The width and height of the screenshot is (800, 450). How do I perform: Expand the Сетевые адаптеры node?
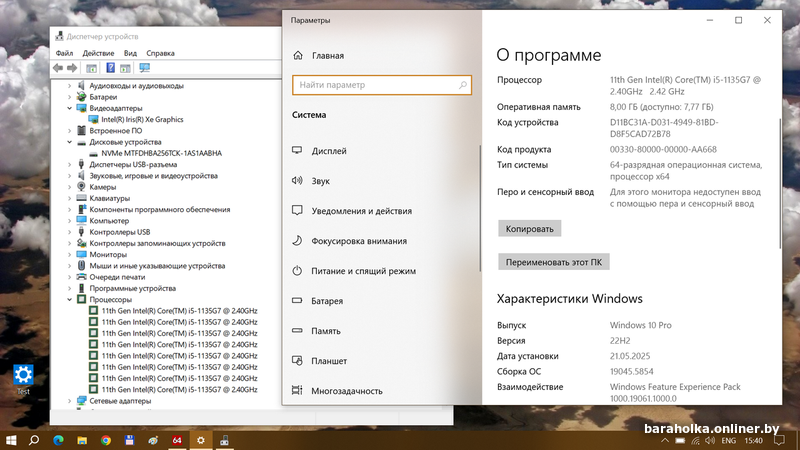[69, 401]
